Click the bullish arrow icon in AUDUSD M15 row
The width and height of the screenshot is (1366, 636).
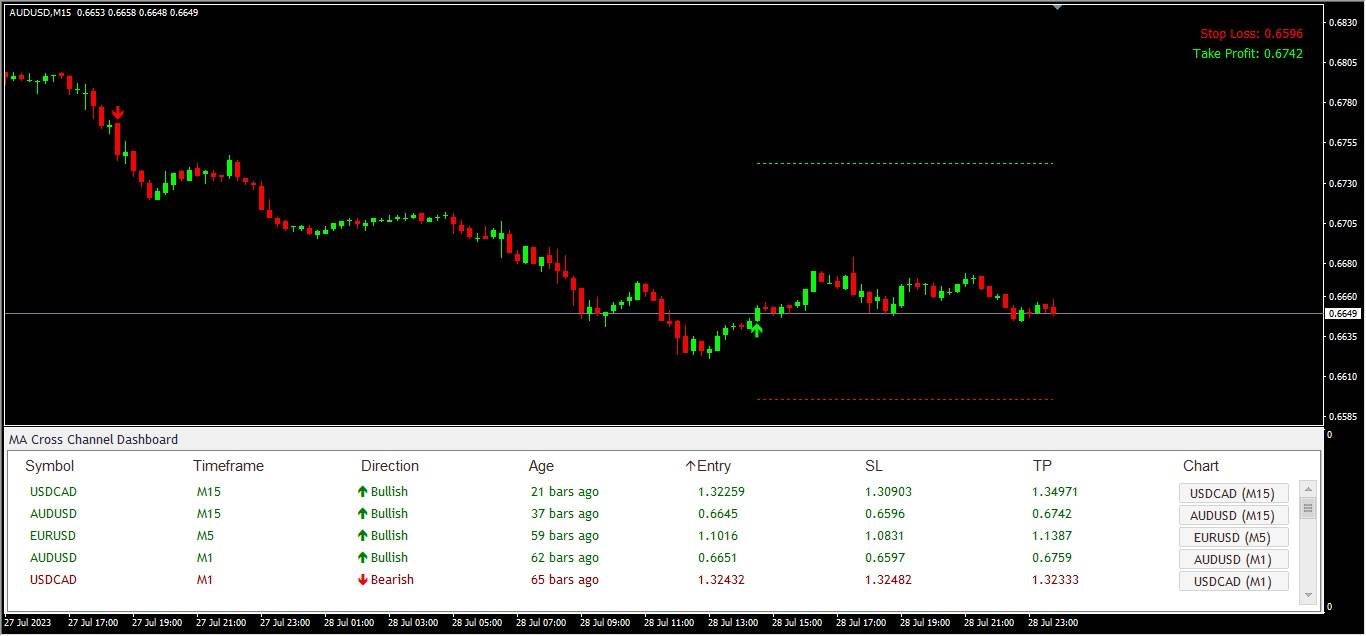point(363,513)
